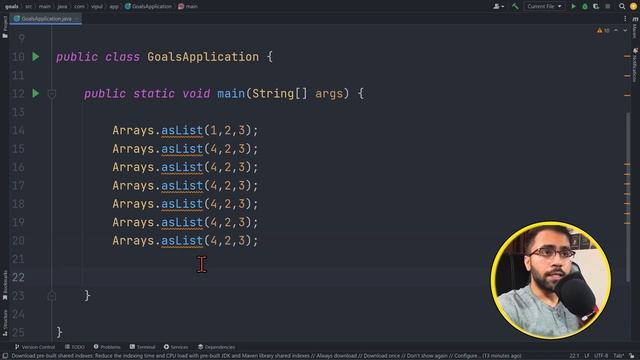Screen dimensions: 640x360
Task: Open TODO tool window
Action: coord(75,347)
